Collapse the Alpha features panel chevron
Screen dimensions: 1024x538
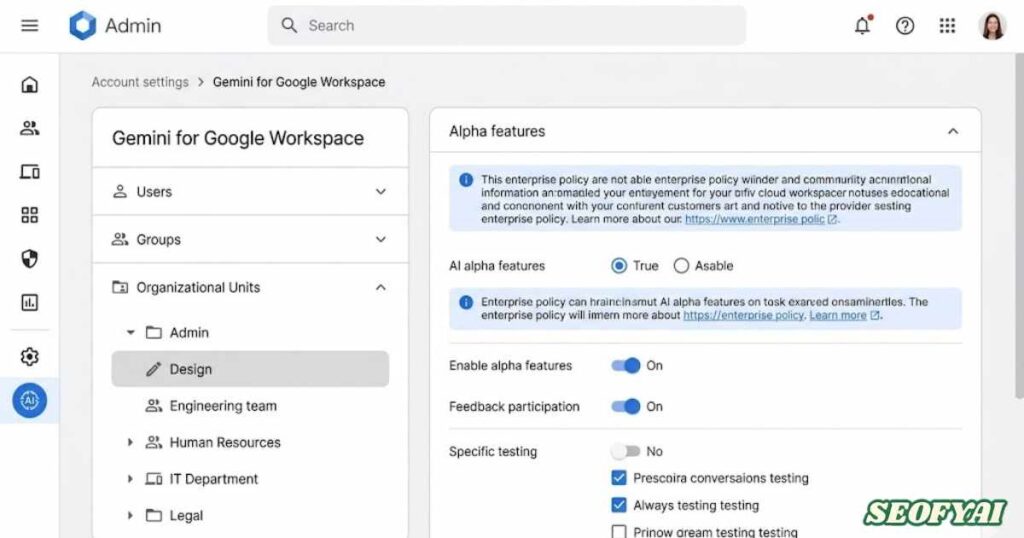pyautogui.click(x=953, y=131)
